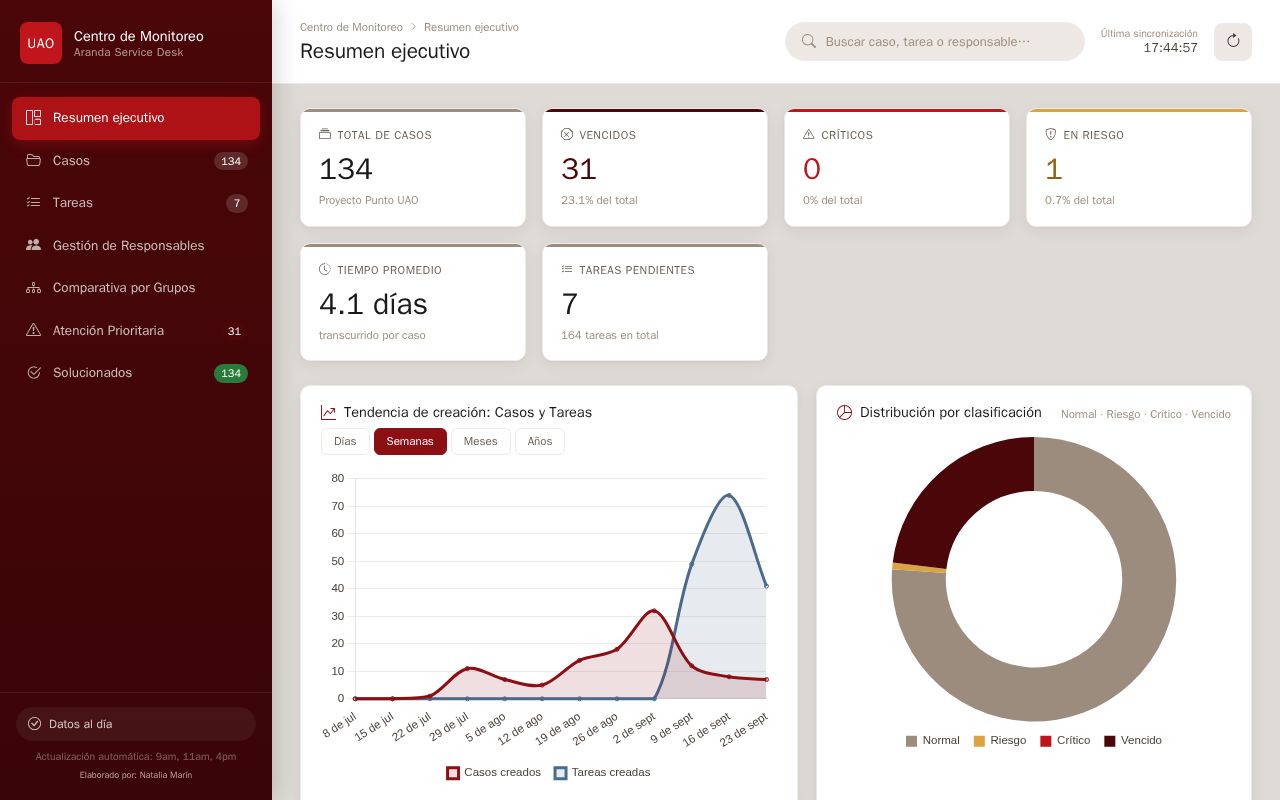The height and width of the screenshot is (800, 1280).
Task: Click the Gestión de Responsables people icon
Action: coord(33,245)
